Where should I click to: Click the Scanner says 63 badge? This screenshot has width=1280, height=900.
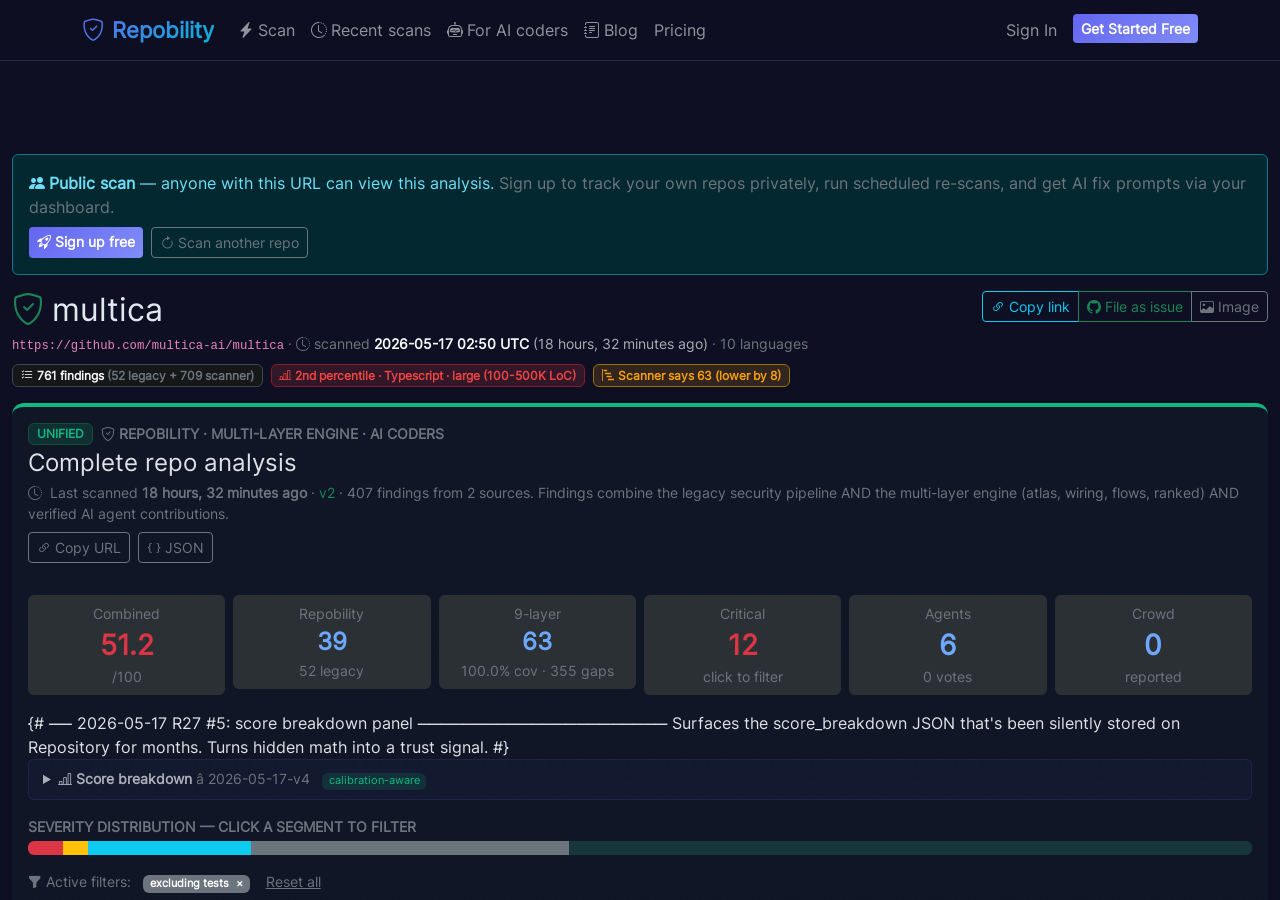[691, 375]
